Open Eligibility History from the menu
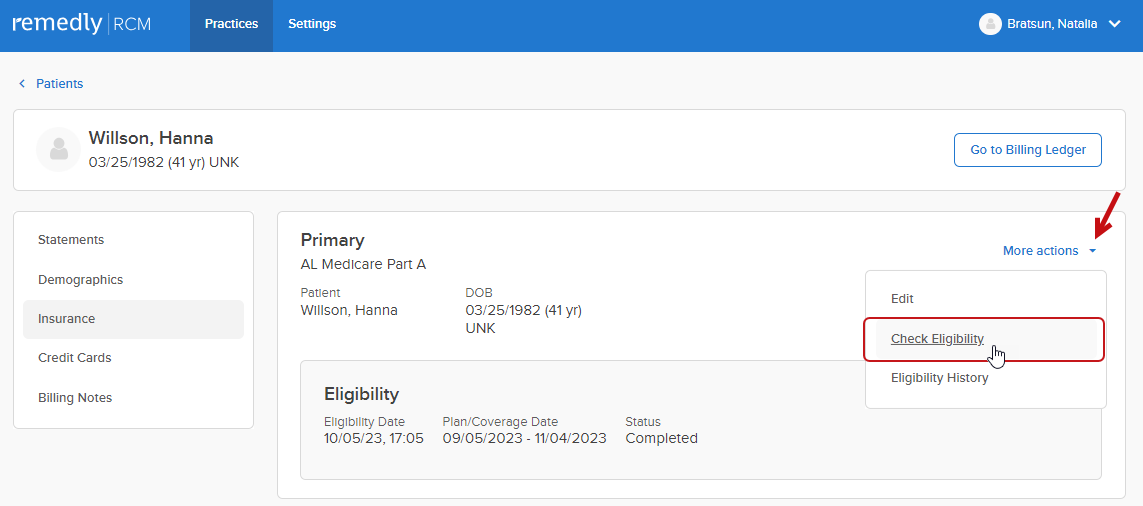This screenshot has width=1143, height=506. coord(939,378)
